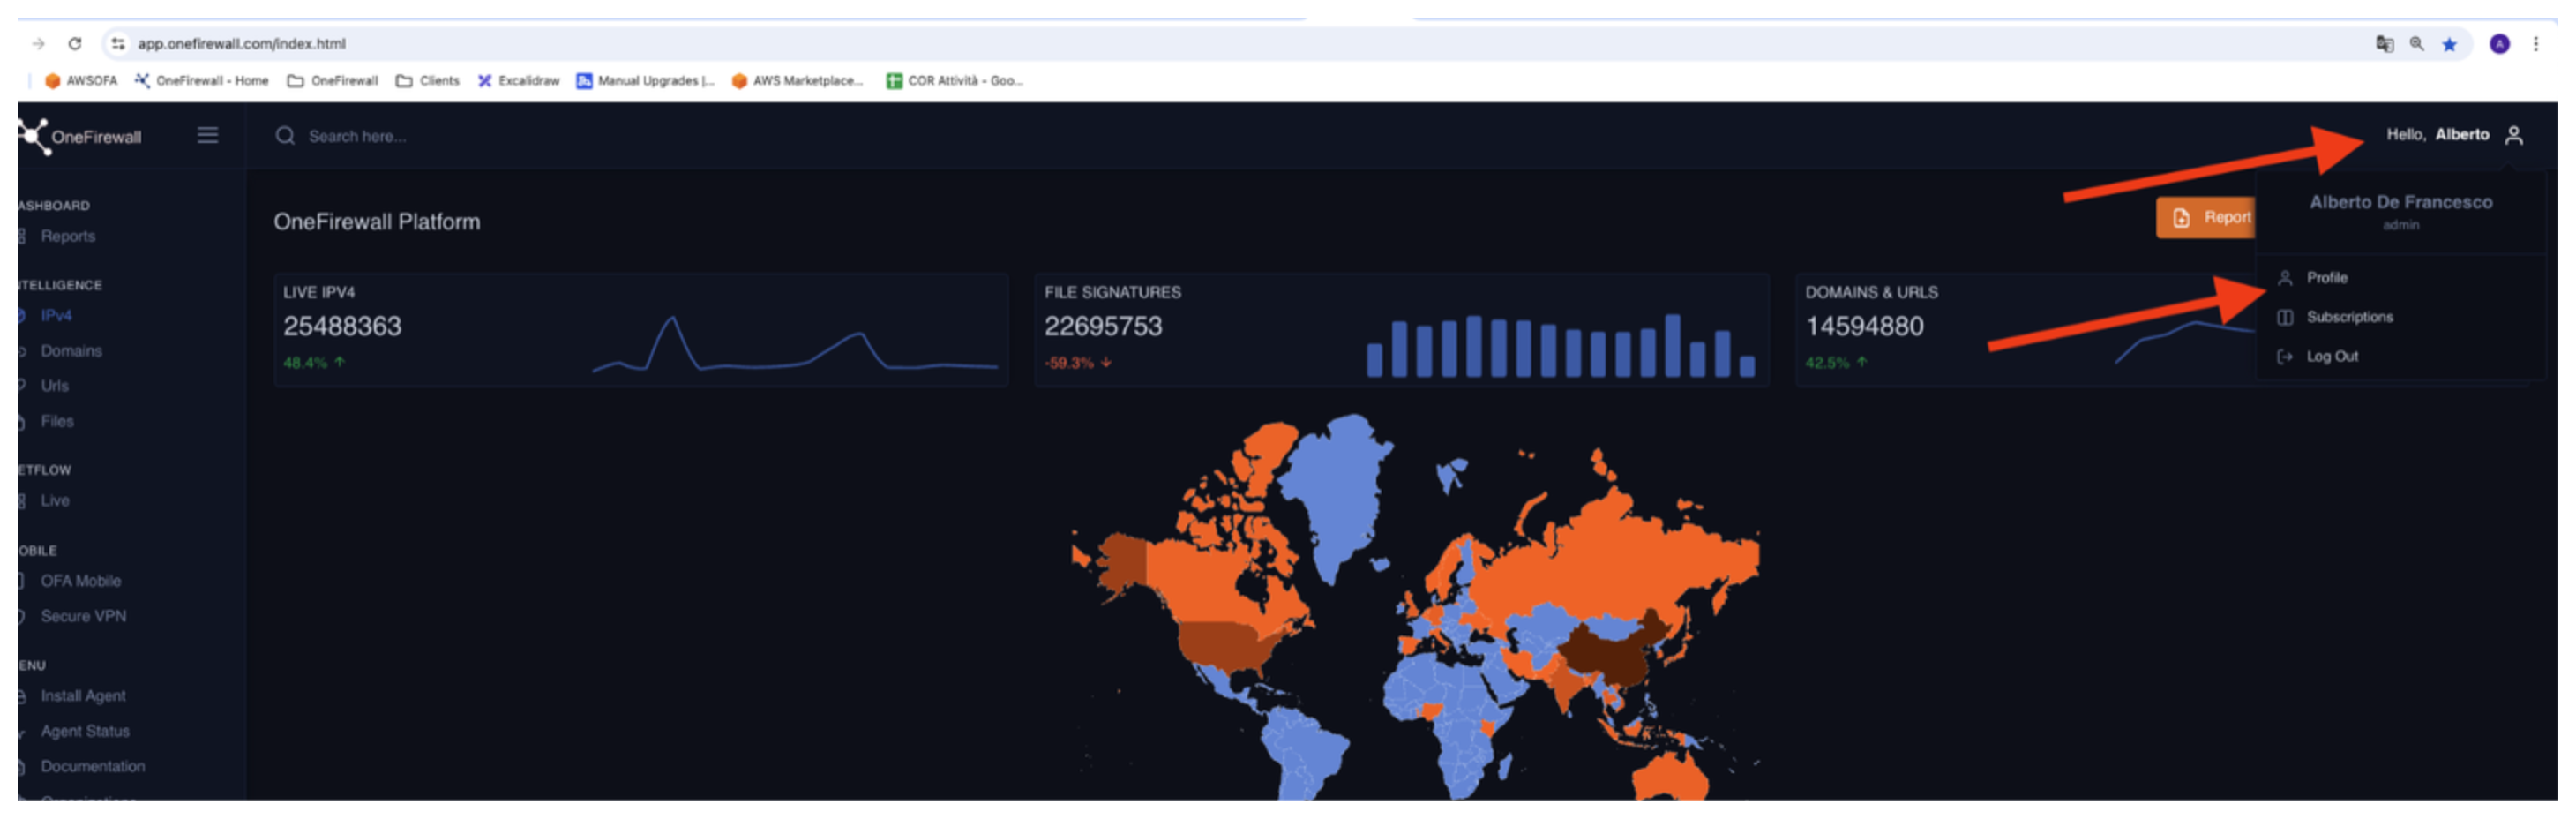The width and height of the screenshot is (2576, 819).
Task: Click the File Signatures count 22695753
Action: click(x=1103, y=326)
